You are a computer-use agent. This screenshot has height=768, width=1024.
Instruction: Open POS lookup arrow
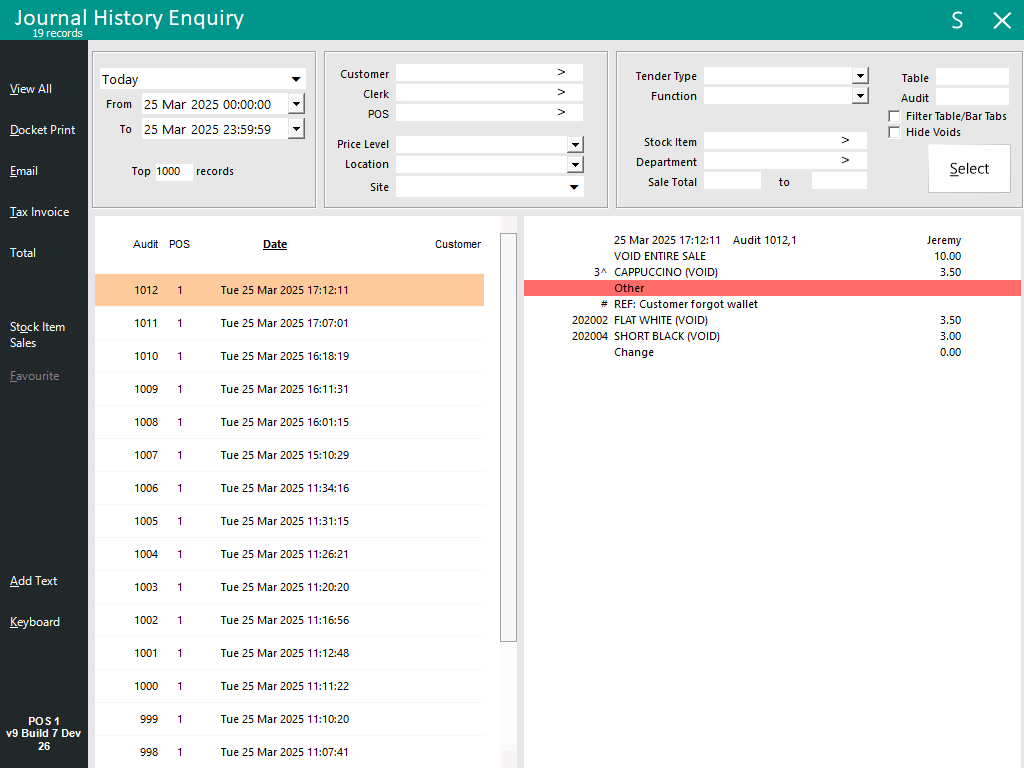click(561, 113)
